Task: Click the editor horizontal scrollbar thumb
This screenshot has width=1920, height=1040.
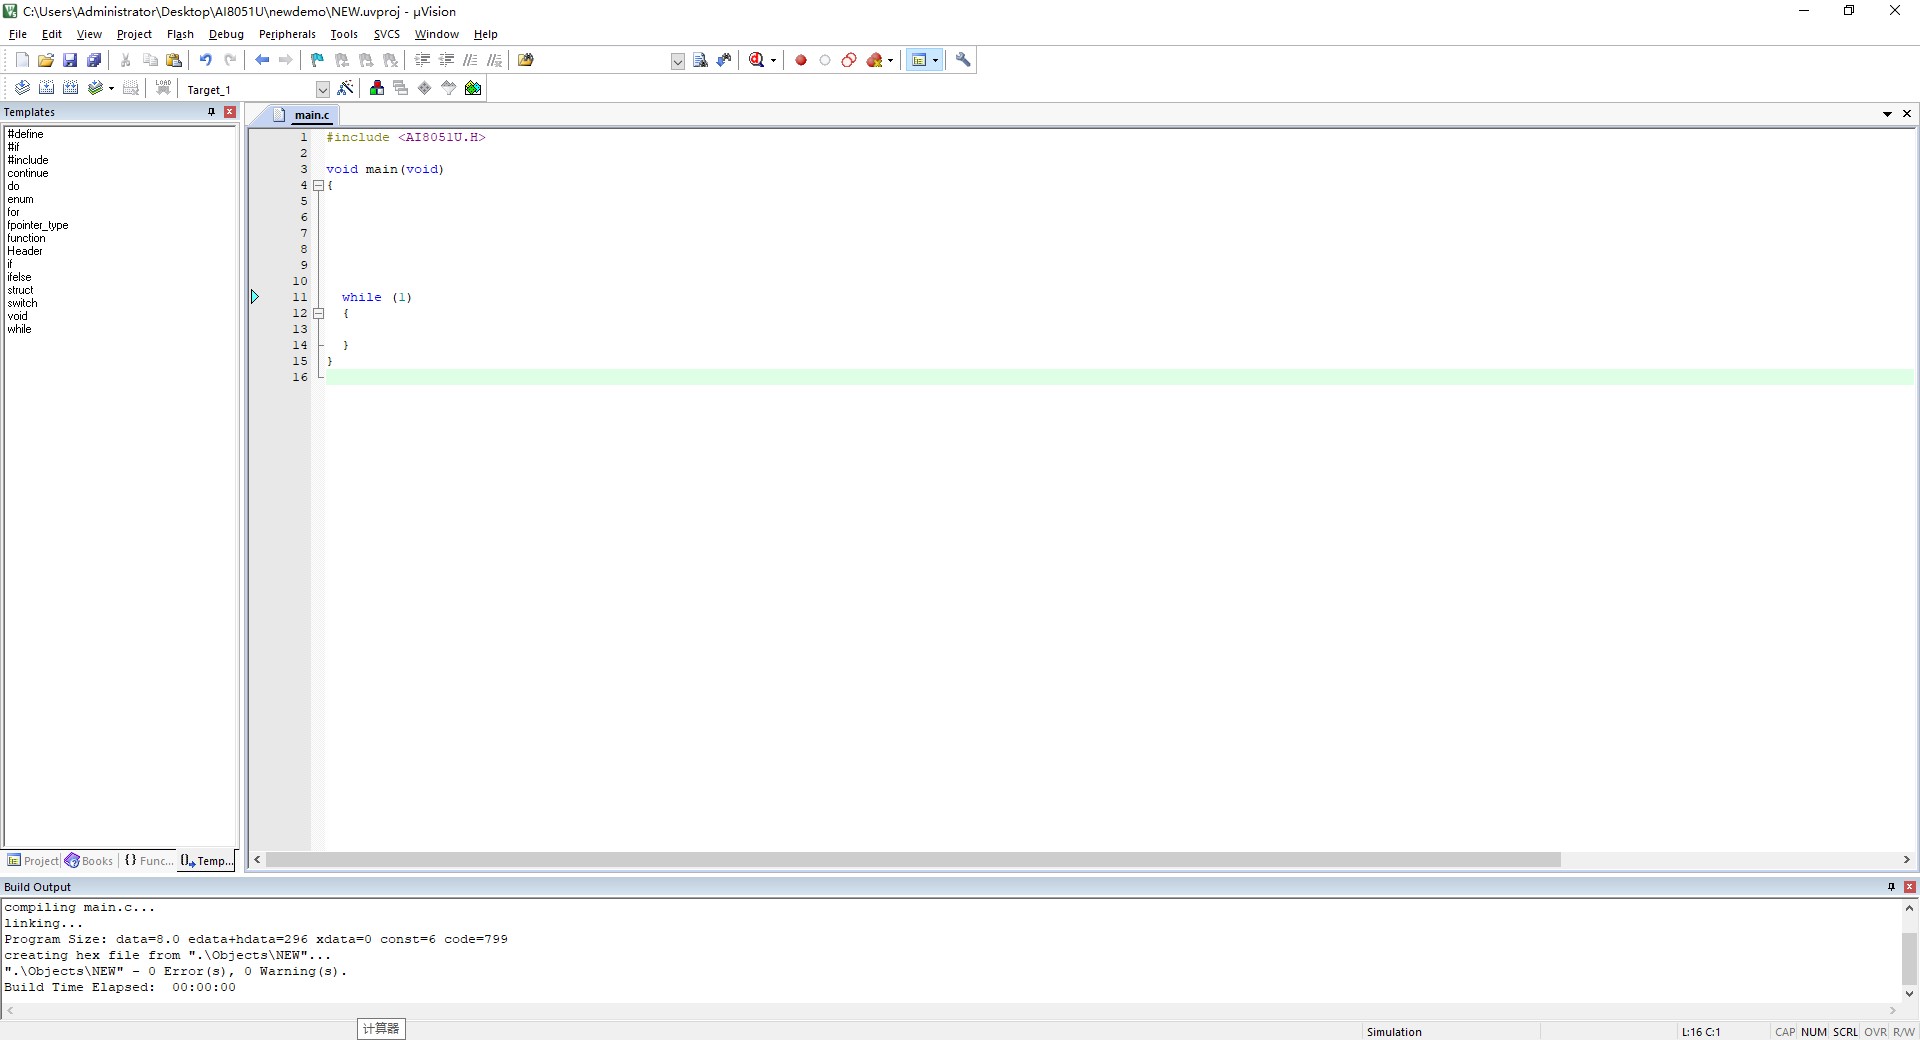Action: (x=913, y=860)
